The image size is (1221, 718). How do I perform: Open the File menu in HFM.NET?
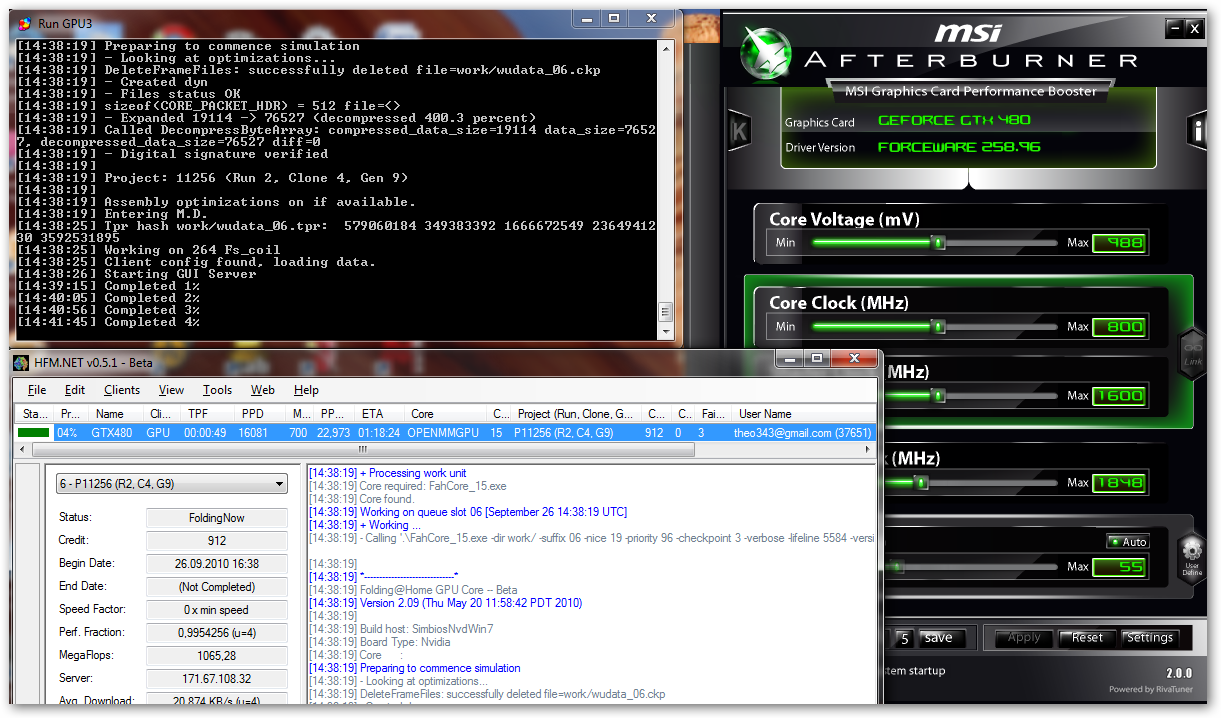pos(37,390)
